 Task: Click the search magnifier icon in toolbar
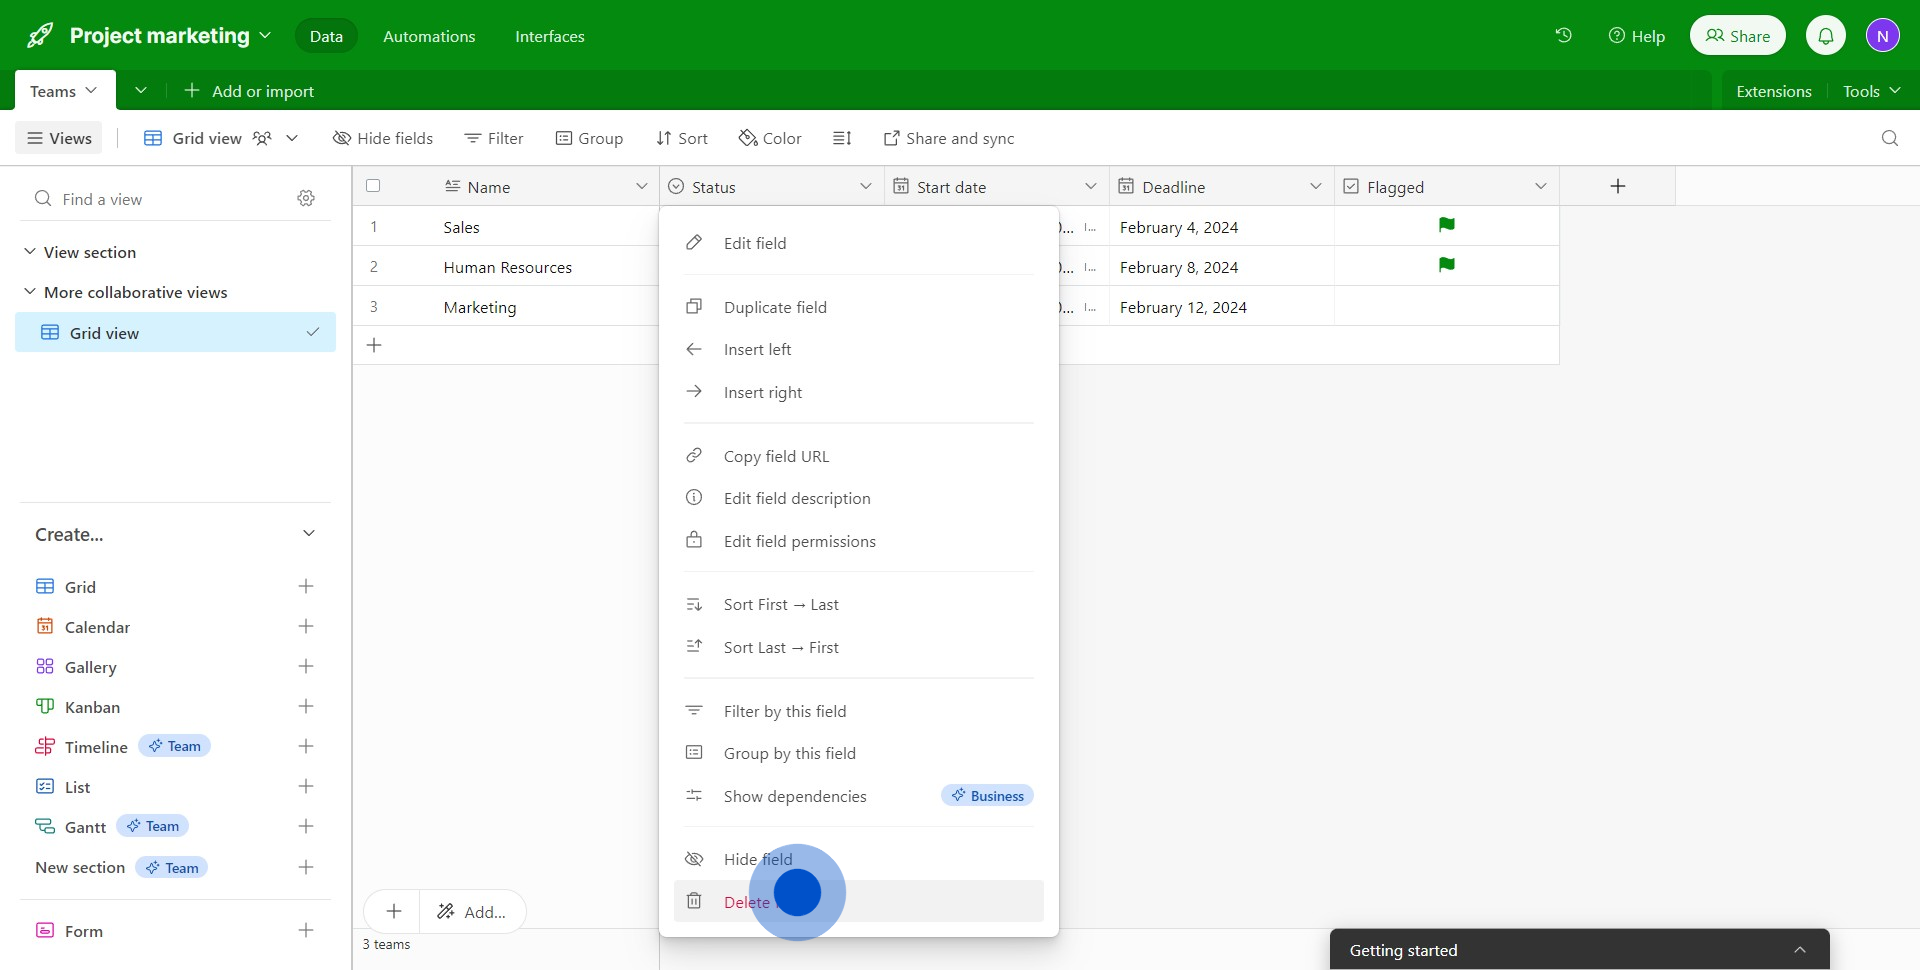coord(1889,138)
